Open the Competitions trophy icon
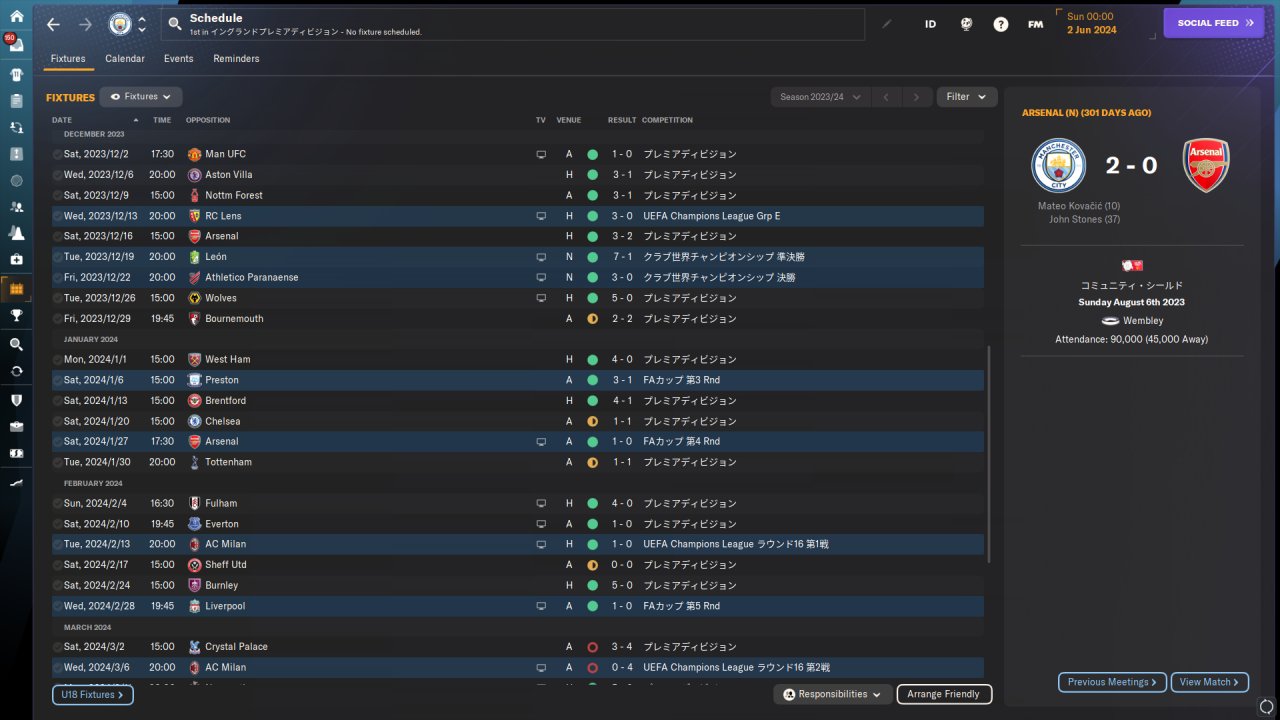Image resolution: width=1280 pixels, height=720 pixels. click(16, 316)
